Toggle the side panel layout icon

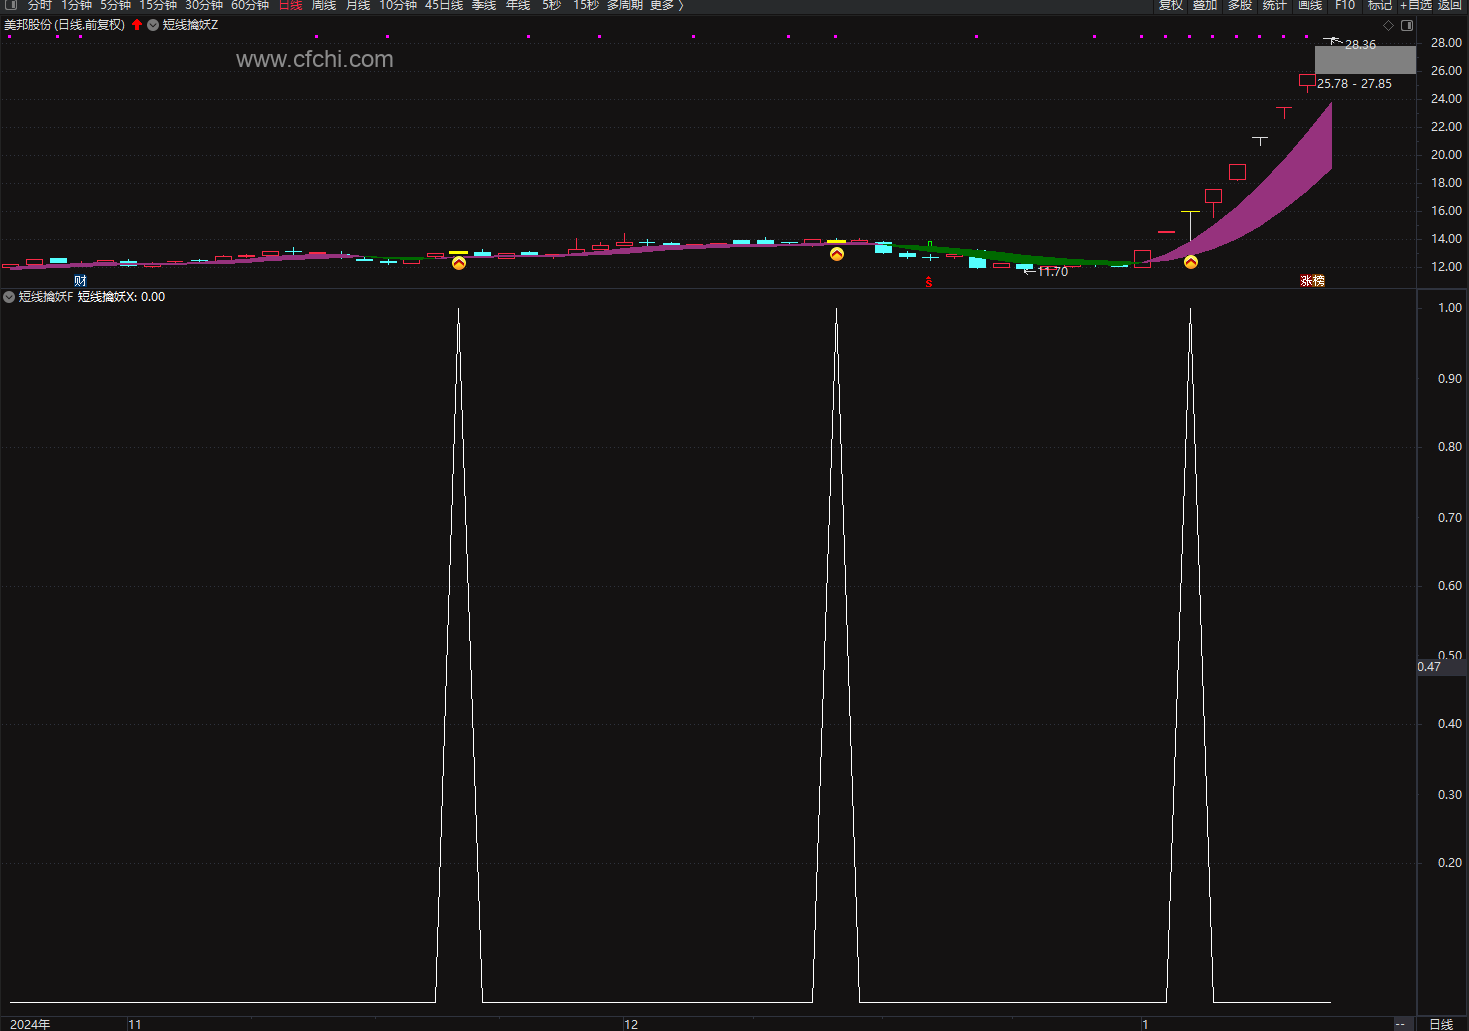coord(1407,25)
